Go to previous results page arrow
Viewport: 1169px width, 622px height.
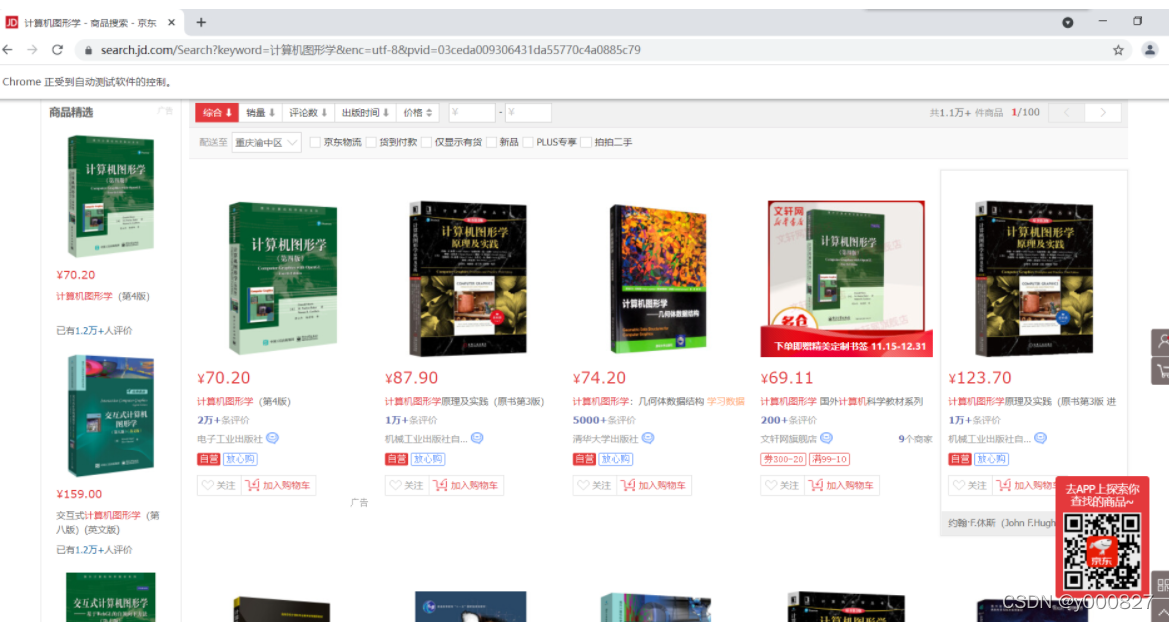1066,113
